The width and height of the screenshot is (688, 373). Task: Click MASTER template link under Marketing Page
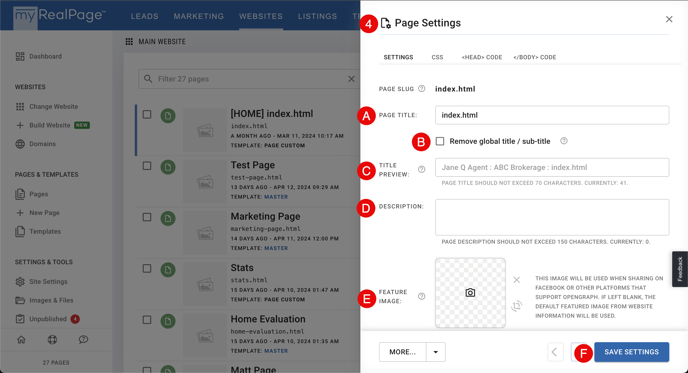pyautogui.click(x=276, y=248)
